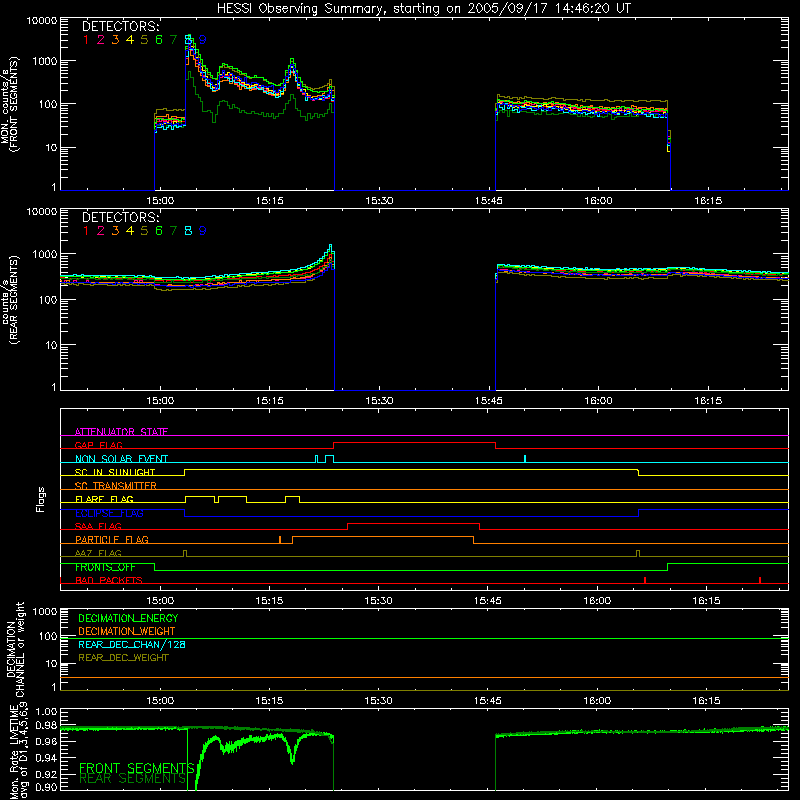Click the REAR_DEC_WEIGHT legend label

pyautogui.click(x=123, y=658)
